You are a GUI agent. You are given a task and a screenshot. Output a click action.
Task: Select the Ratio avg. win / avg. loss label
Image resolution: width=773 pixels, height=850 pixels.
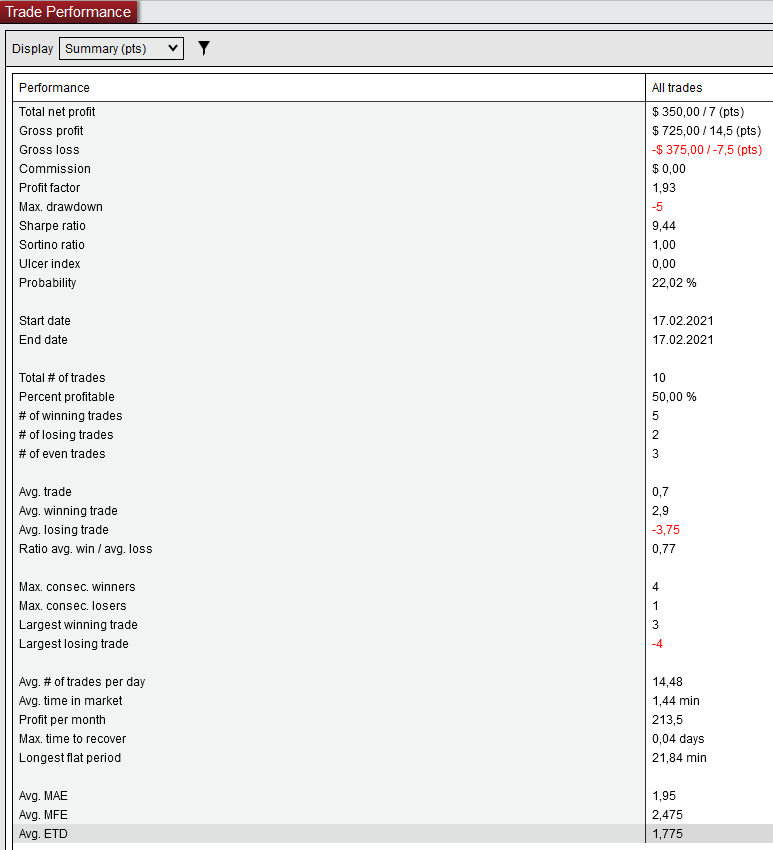[x=86, y=549]
